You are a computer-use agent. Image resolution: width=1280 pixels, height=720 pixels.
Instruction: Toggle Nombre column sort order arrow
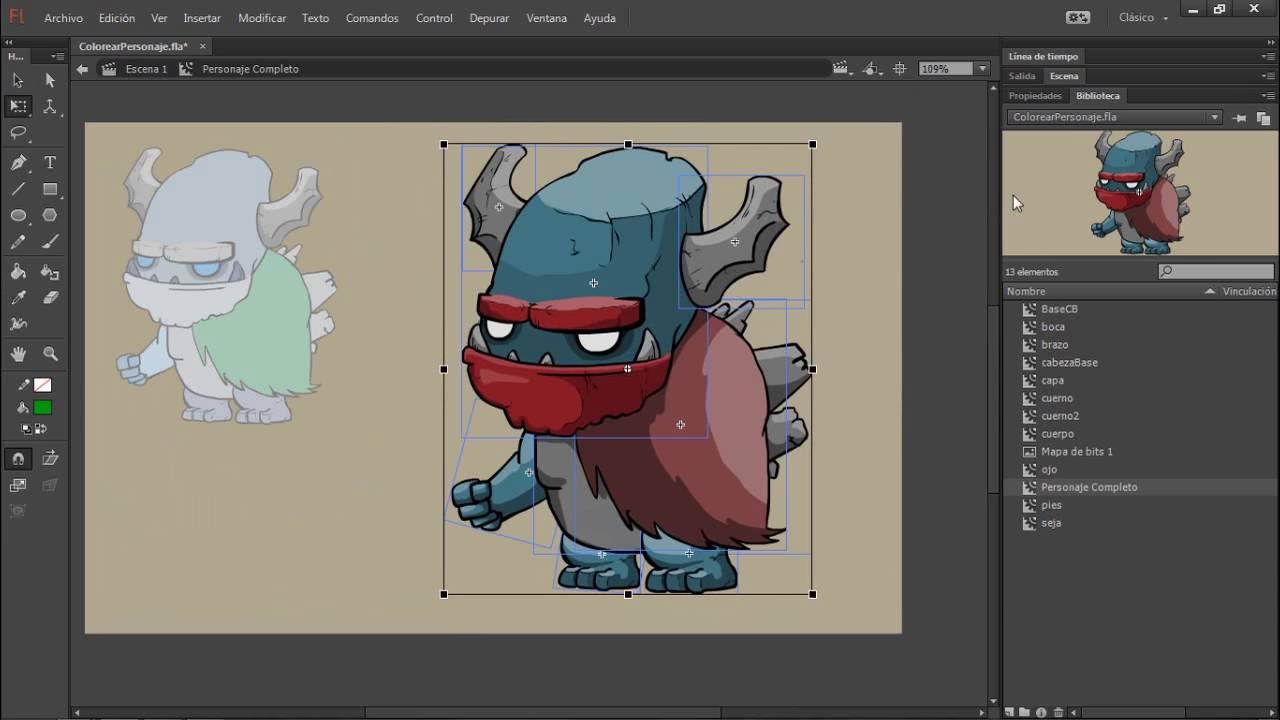pyautogui.click(x=1210, y=292)
